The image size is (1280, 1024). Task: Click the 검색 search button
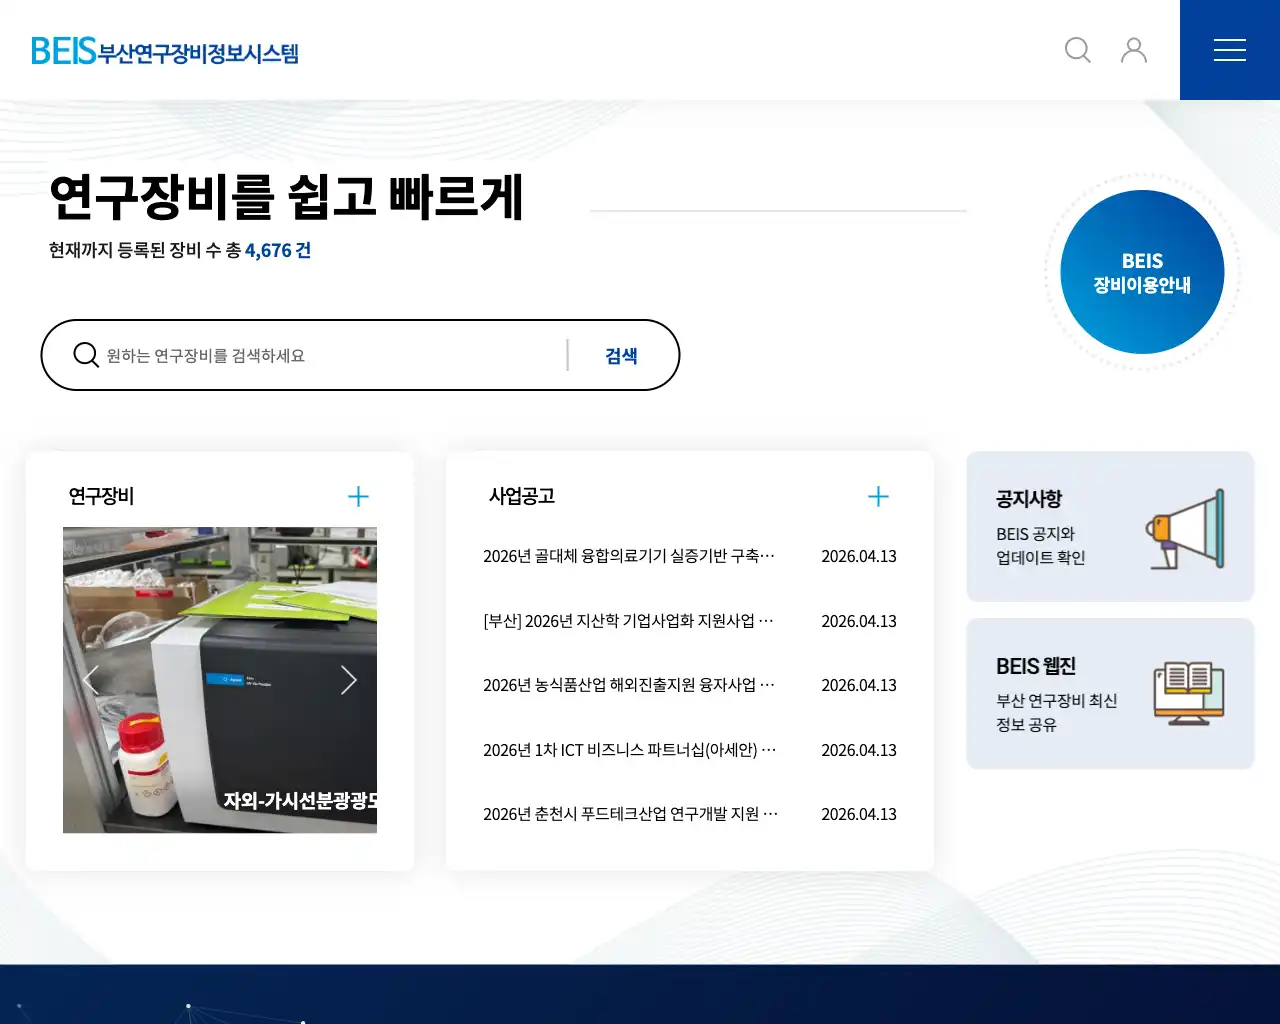(x=621, y=355)
